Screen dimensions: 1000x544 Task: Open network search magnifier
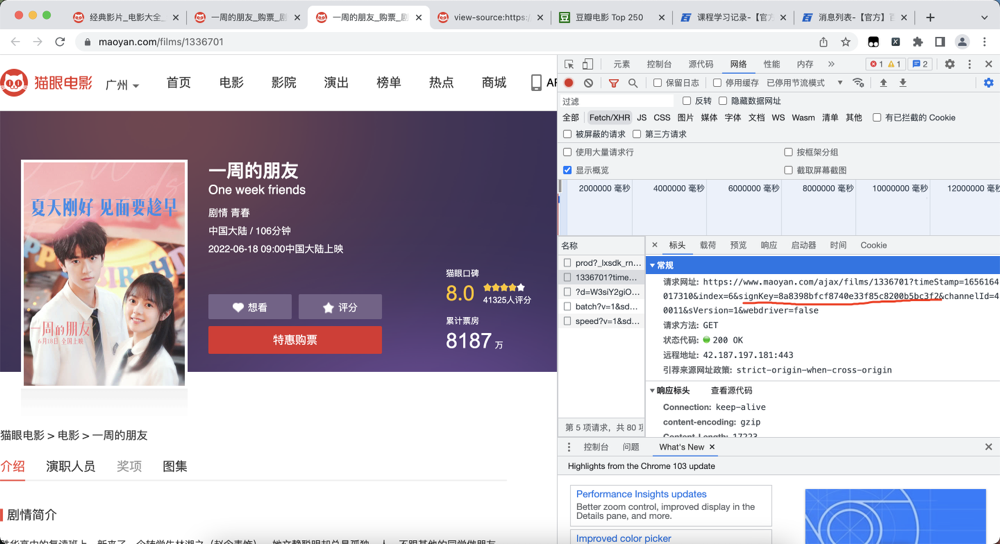[x=633, y=83]
